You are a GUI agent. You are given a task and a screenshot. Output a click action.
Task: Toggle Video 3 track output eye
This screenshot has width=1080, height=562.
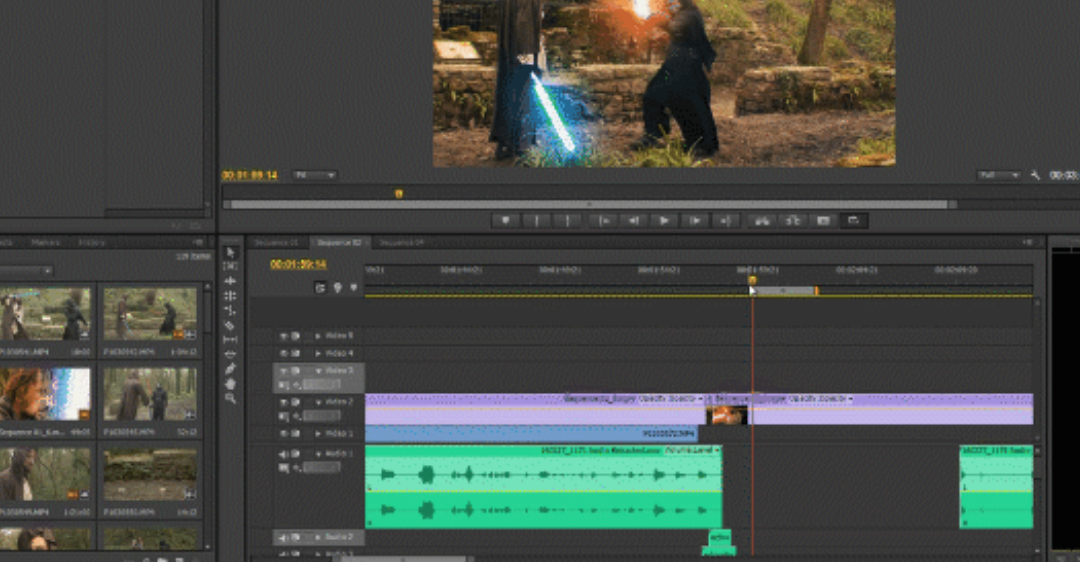(x=283, y=371)
